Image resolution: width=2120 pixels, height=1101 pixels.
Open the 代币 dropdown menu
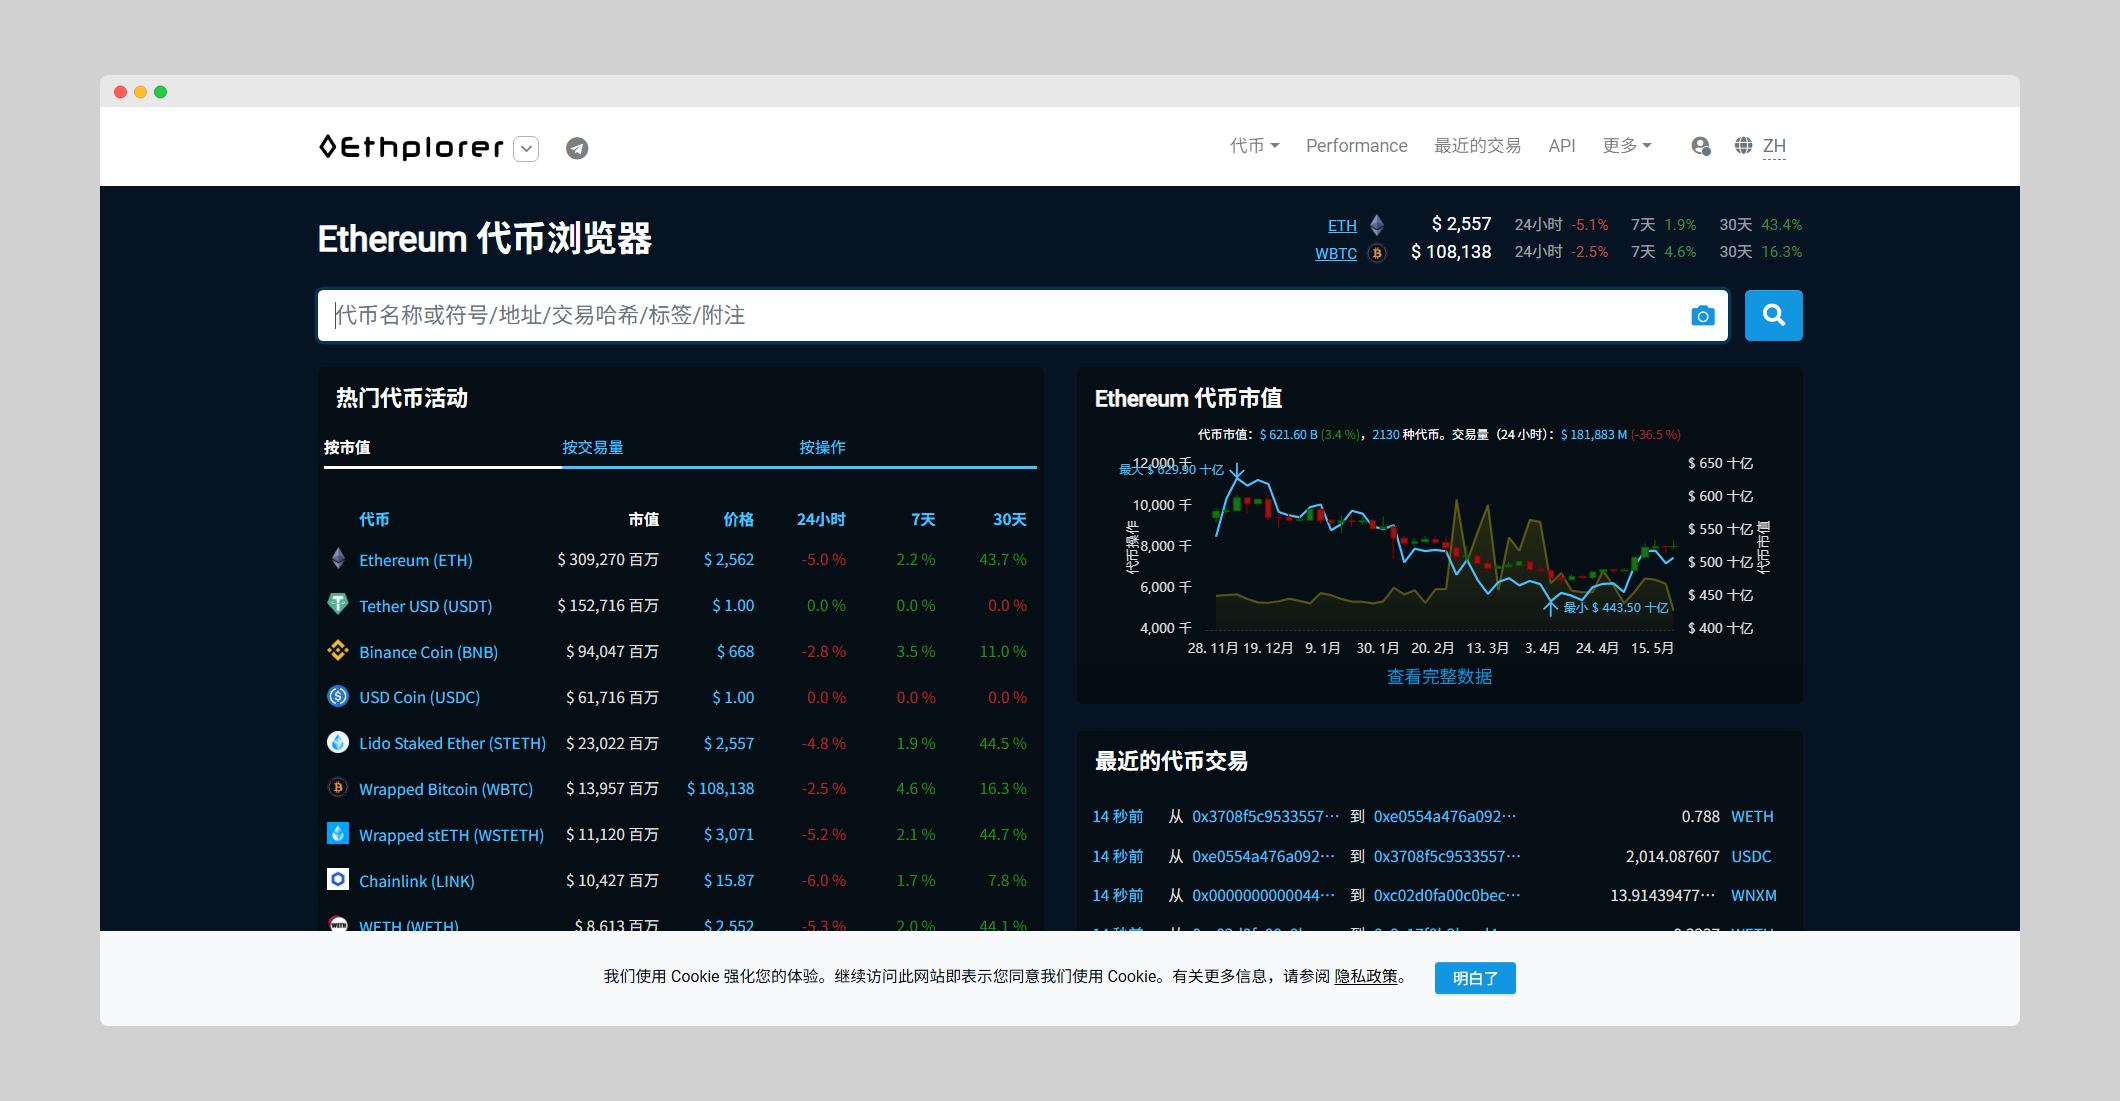coord(1254,146)
